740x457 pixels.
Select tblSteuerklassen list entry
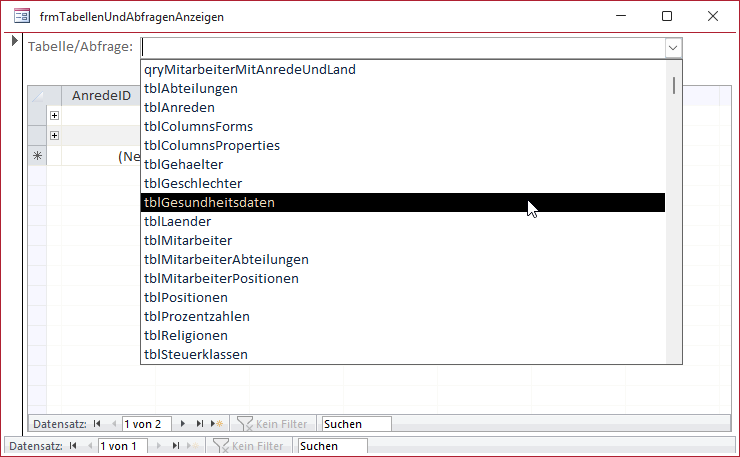click(196, 354)
